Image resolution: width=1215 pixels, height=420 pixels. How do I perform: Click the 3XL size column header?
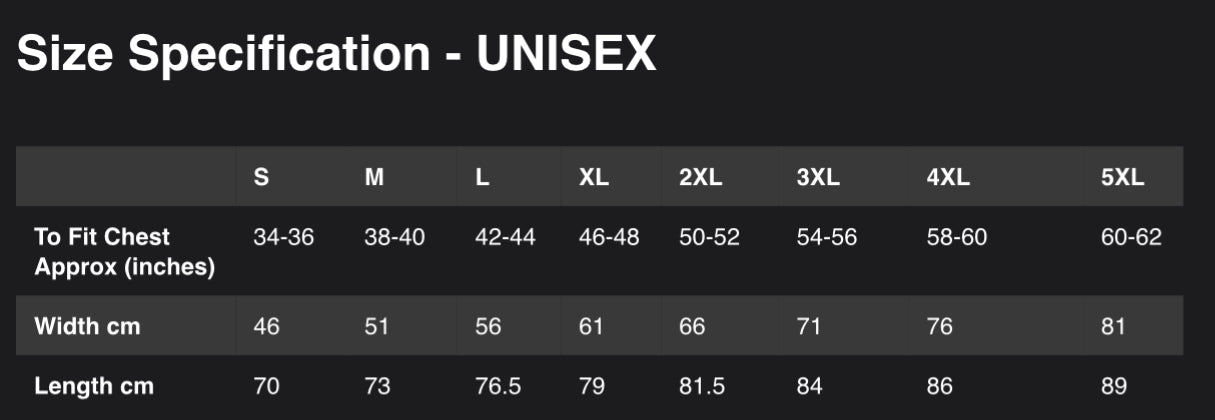[818, 178]
